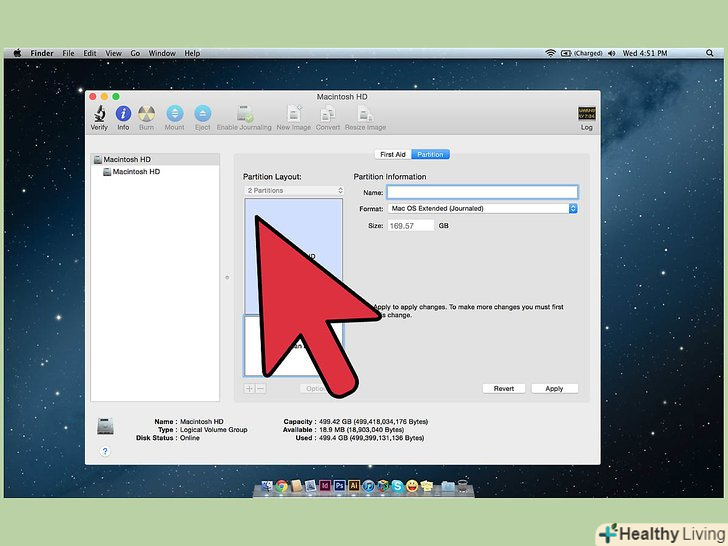The image size is (728, 546).
Task: Click the Capacity value 499.42 GB
Action: pyautogui.click(x=373, y=422)
